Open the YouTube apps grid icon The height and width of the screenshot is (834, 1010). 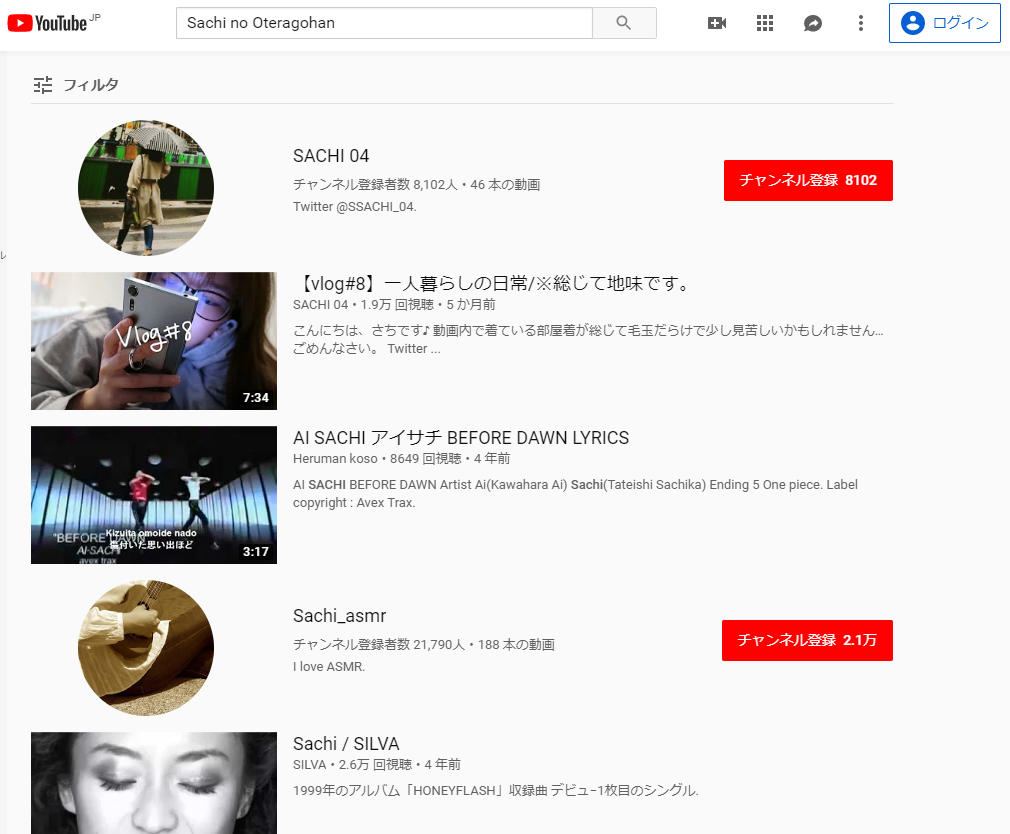[x=765, y=23]
